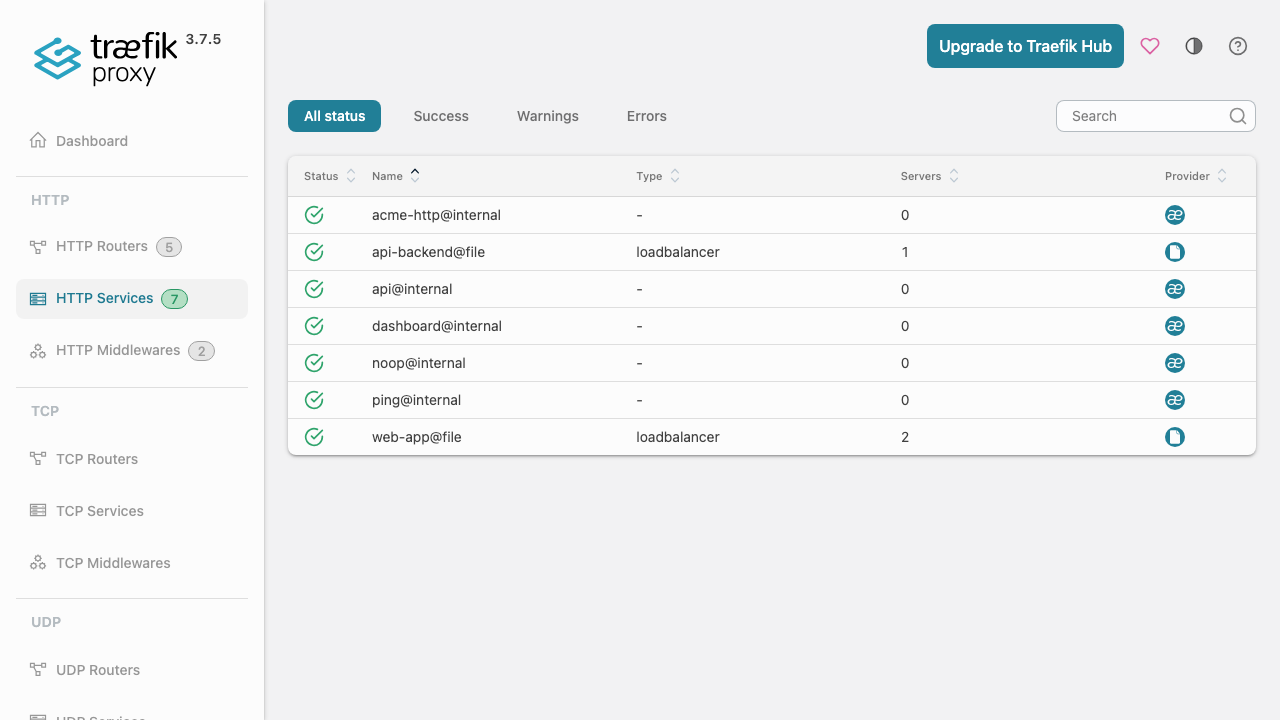The image size is (1280, 720).
Task: Open HTTP Middlewares page
Action: pos(132,351)
